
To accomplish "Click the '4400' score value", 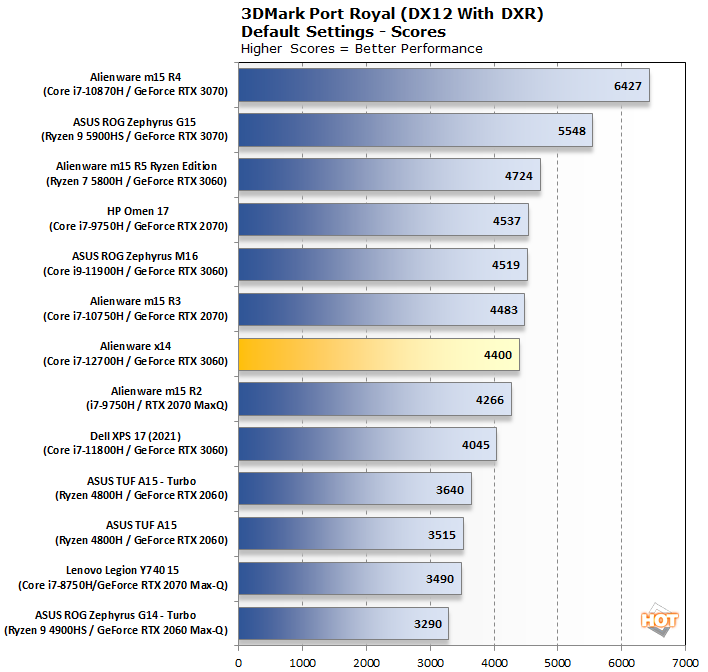I will [498, 355].
